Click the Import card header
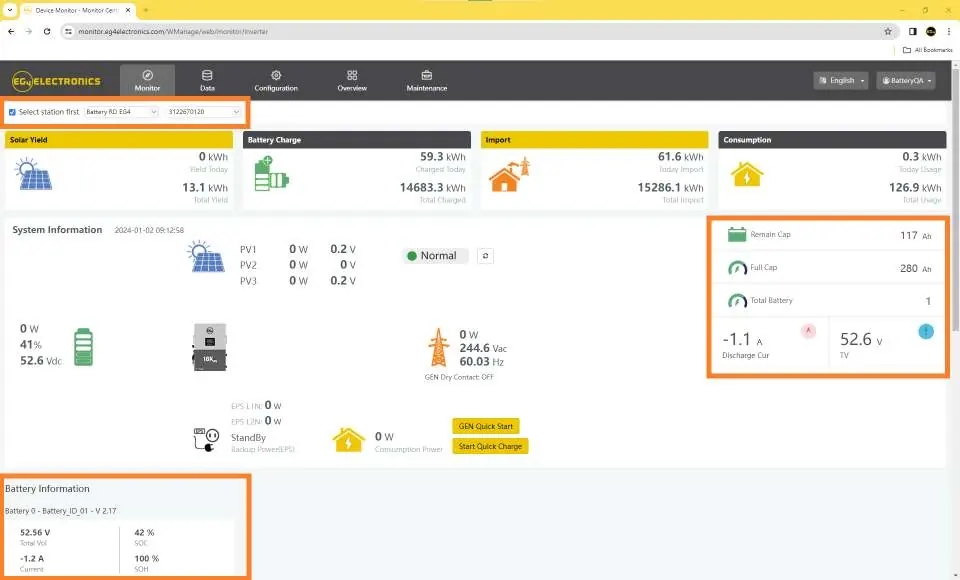 click(594, 140)
